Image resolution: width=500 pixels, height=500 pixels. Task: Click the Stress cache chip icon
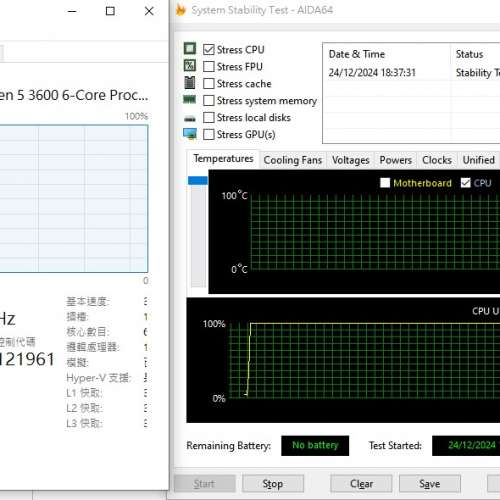(190, 82)
